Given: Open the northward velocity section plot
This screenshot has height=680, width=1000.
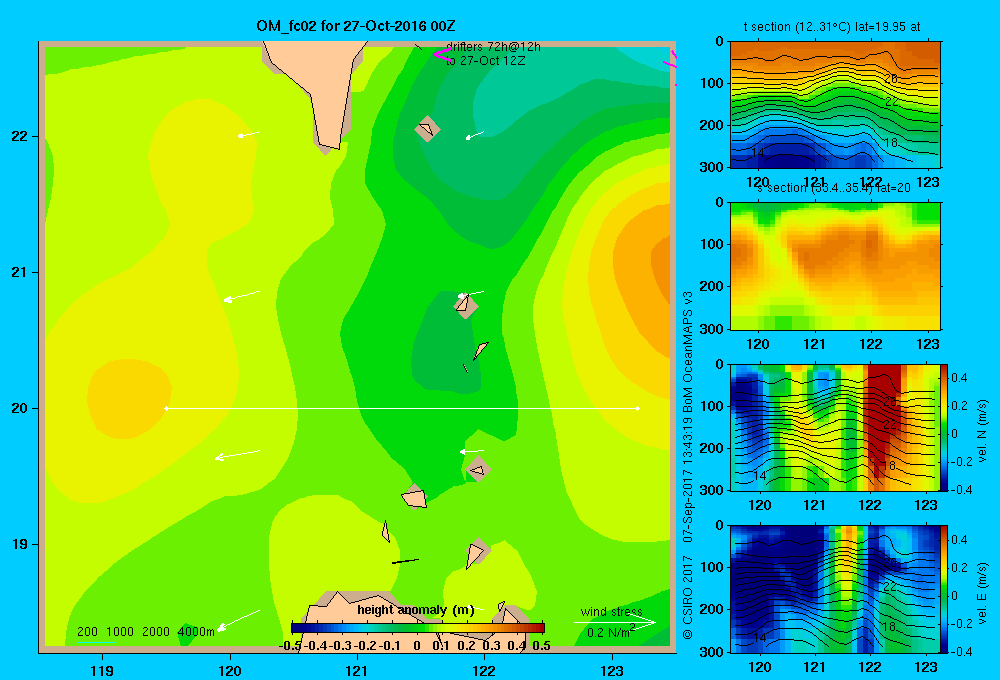Looking at the screenshot, I should (x=835, y=427).
